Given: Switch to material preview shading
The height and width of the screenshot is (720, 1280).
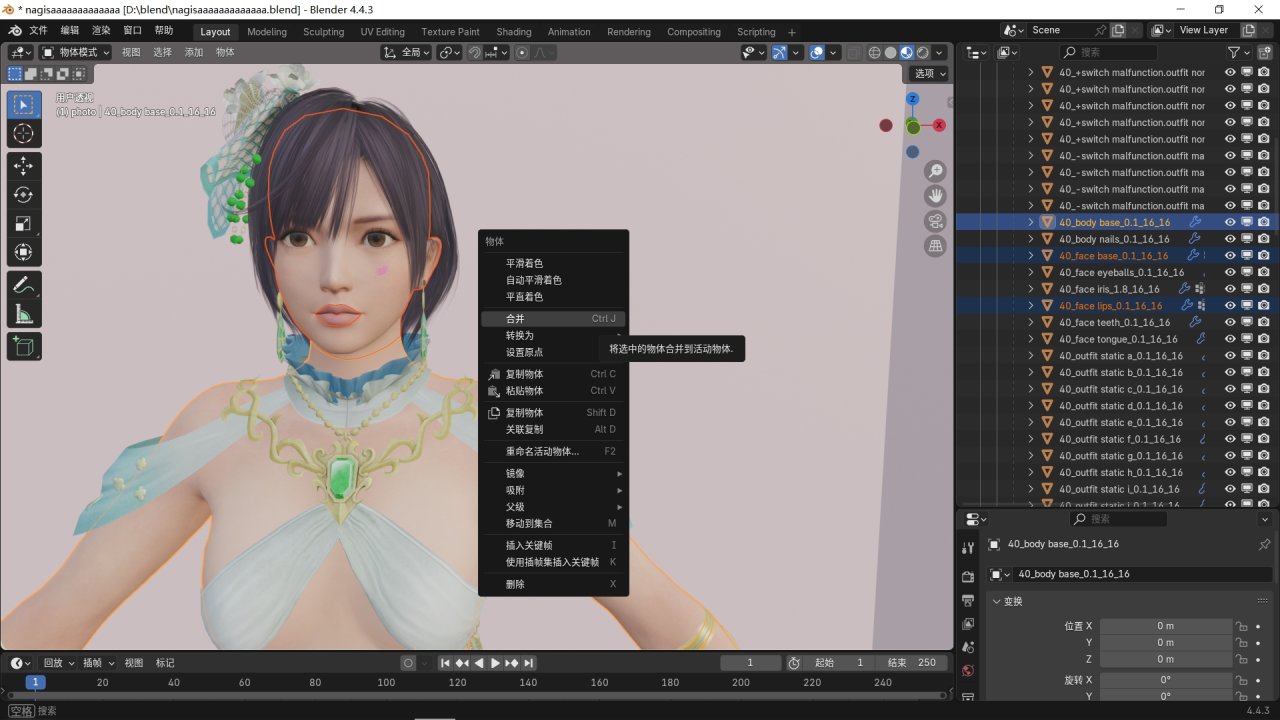Looking at the screenshot, I should tap(906, 52).
